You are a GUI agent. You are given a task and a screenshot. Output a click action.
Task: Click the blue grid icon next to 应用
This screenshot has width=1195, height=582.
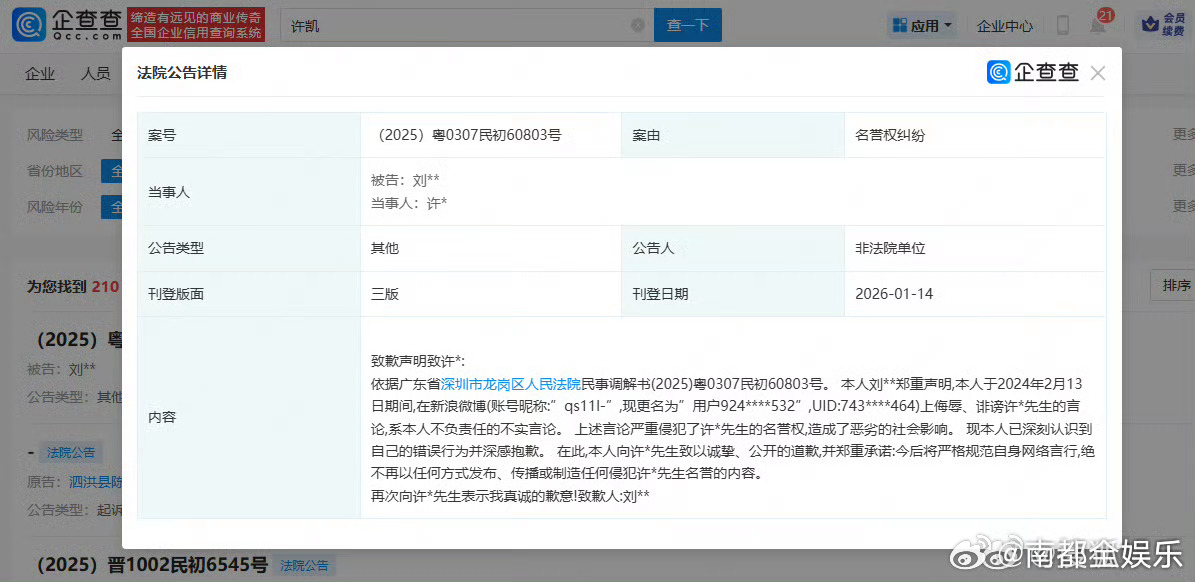tap(898, 24)
